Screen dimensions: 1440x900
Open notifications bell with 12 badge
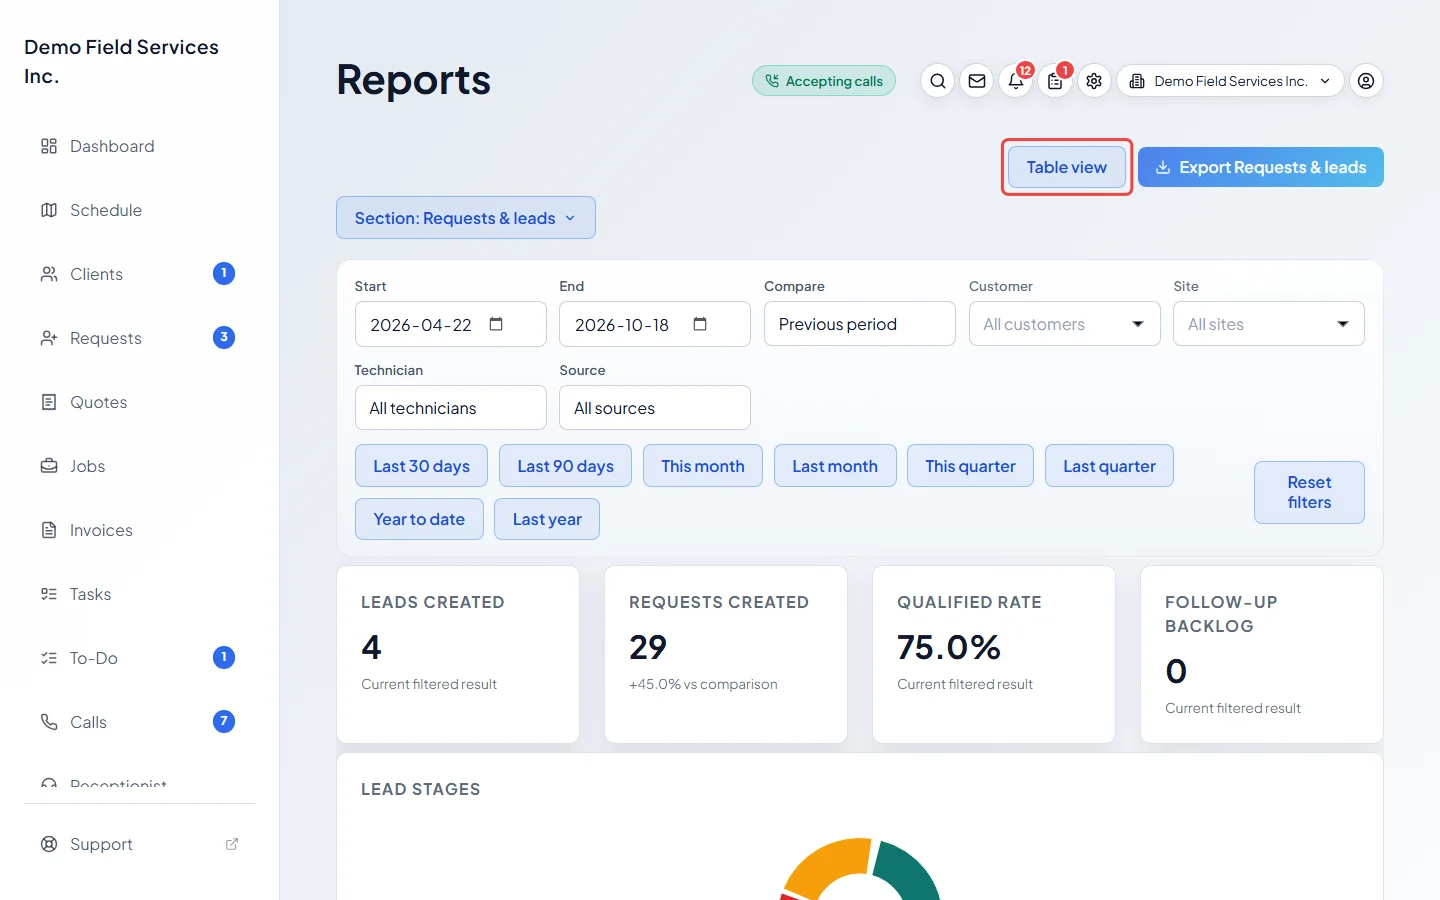pyautogui.click(x=1016, y=81)
